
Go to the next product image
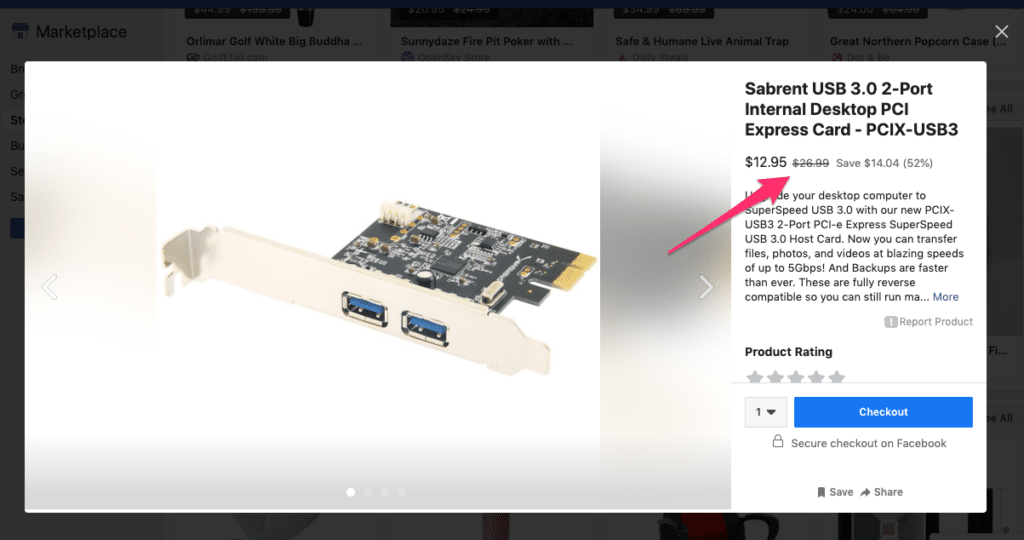tap(706, 288)
